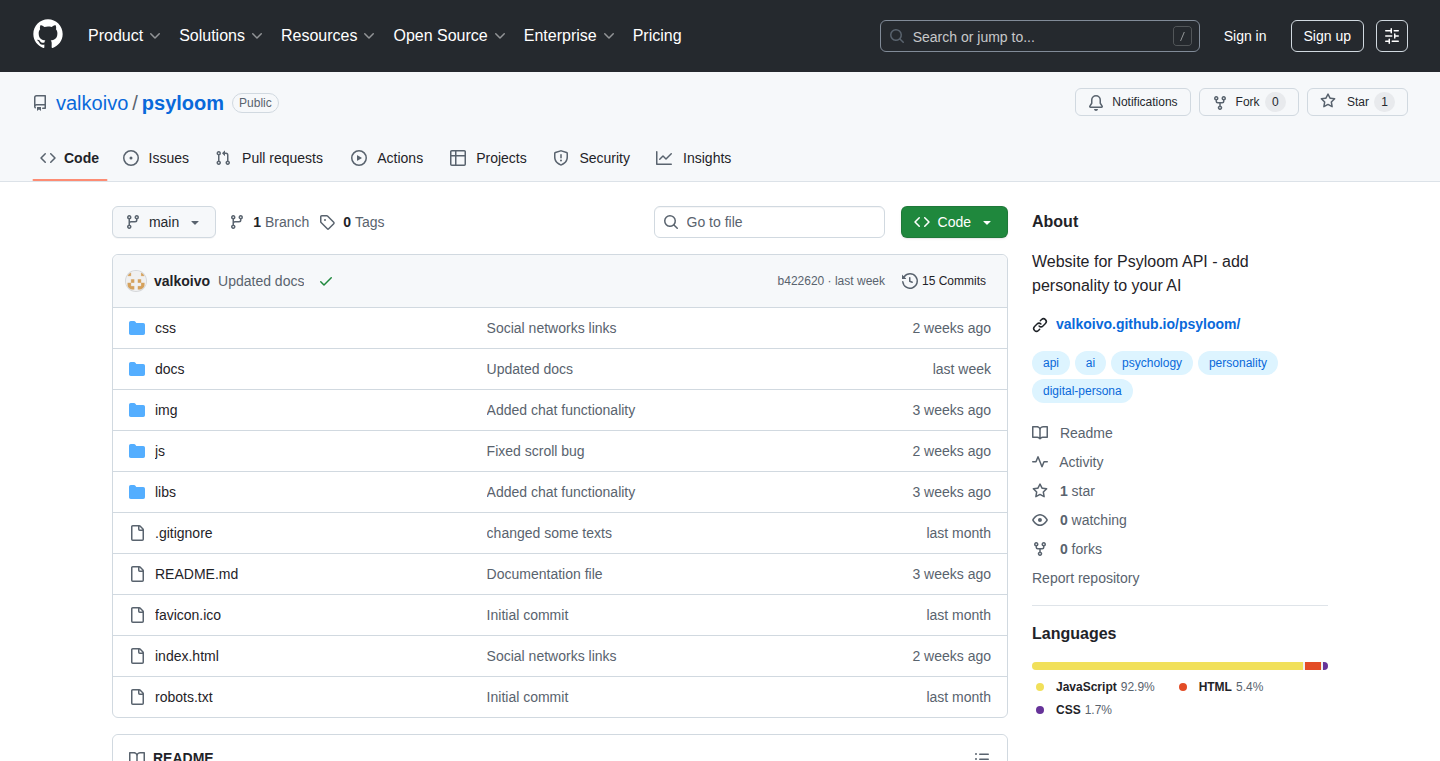Click the fork icon next to 0 forks
The image size is (1440, 761).
(1040, 549)
